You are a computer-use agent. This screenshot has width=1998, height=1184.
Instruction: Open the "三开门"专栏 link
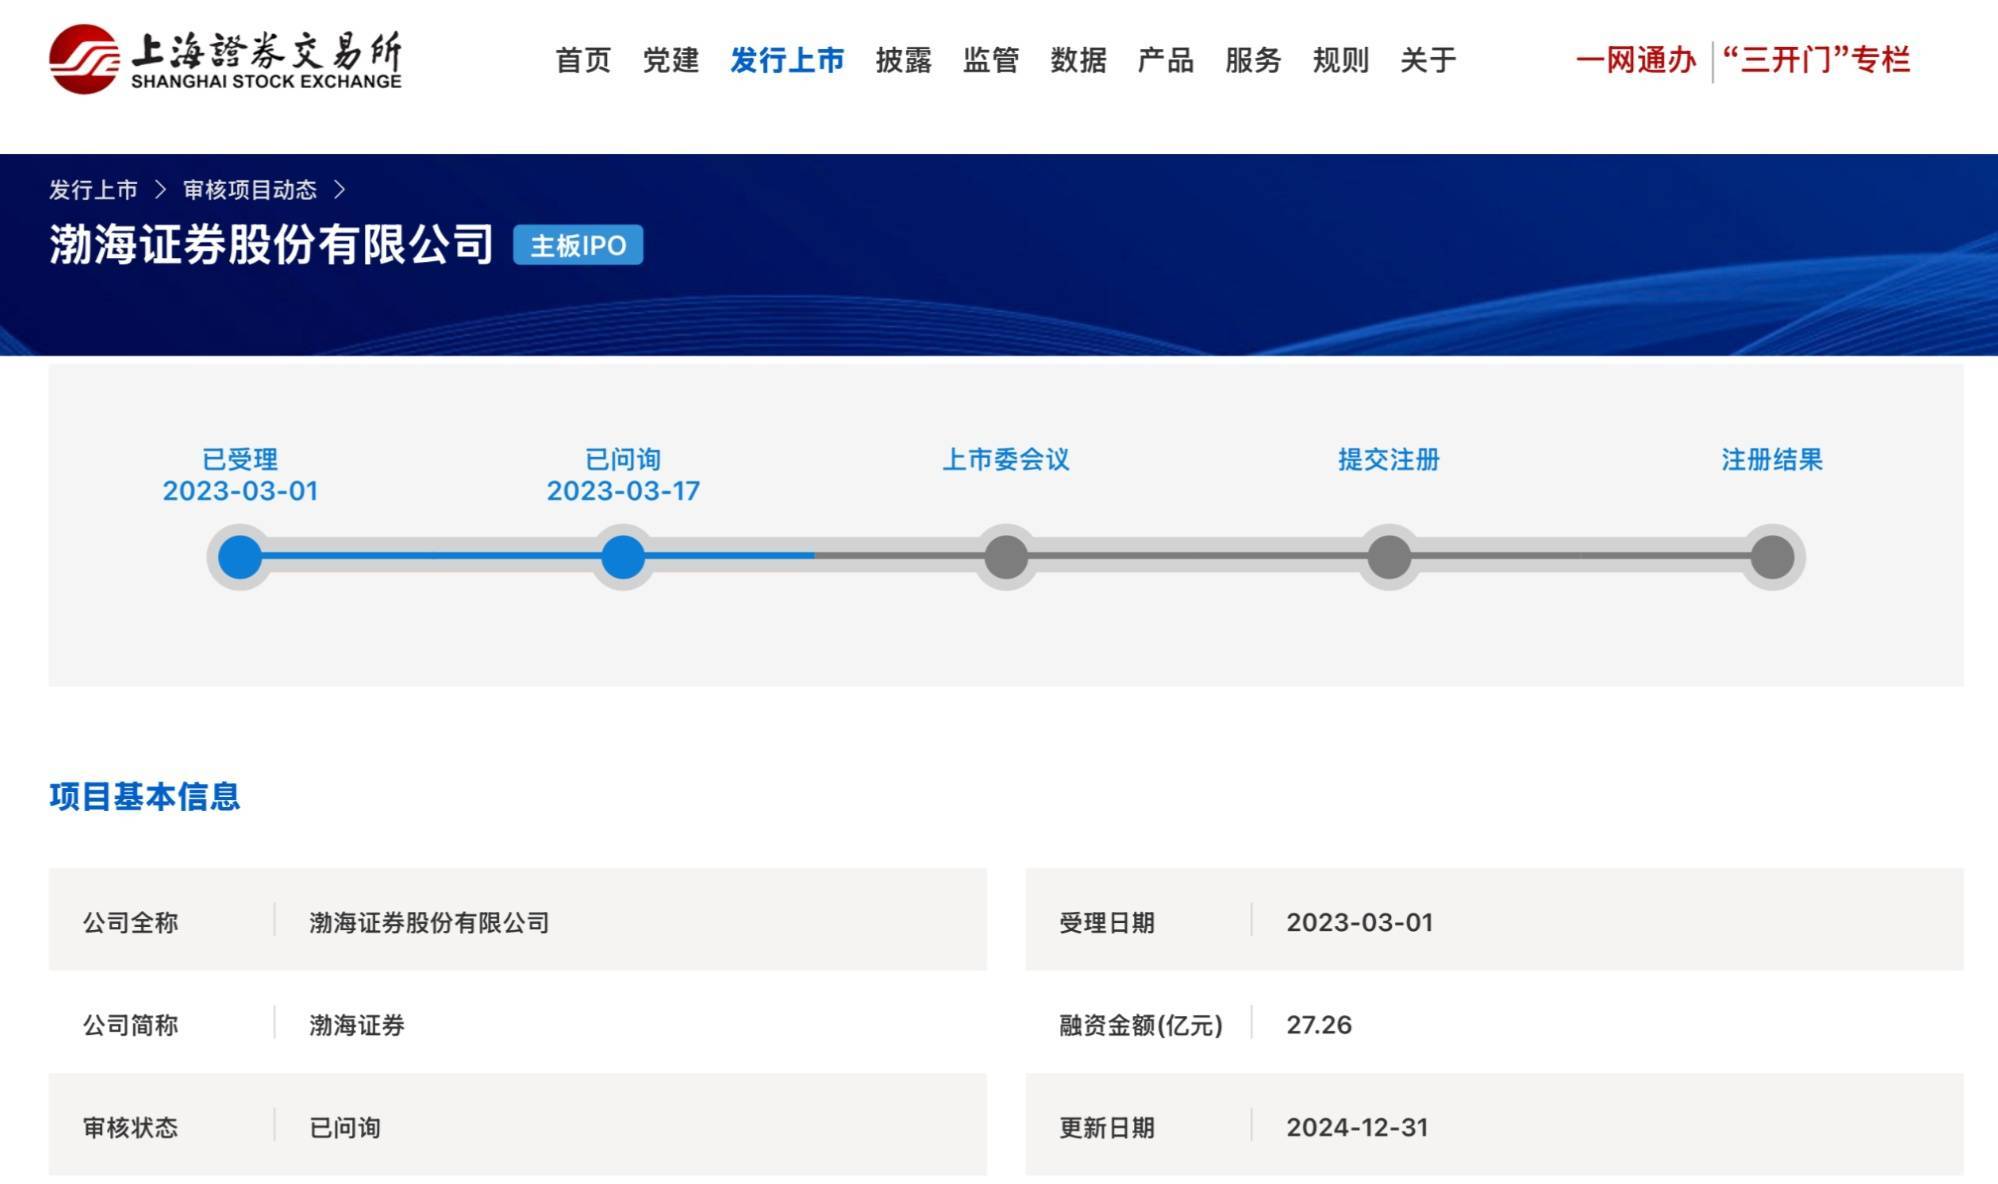click(x=1816, y=60)
